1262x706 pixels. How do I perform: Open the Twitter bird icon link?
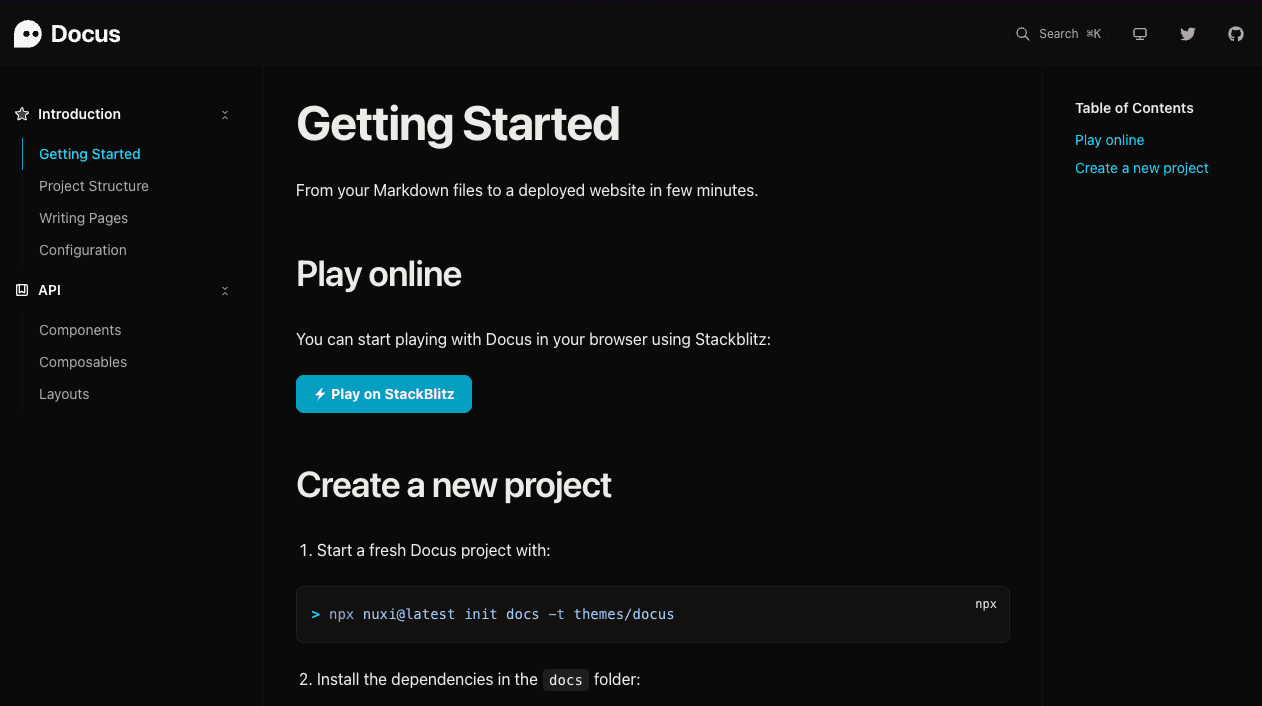(x=1187, y=34)
